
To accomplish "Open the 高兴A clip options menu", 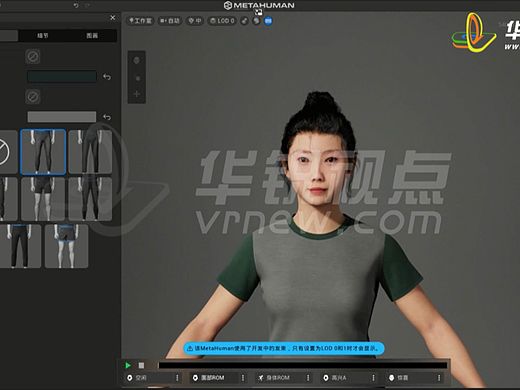I will tap(373, 378).
